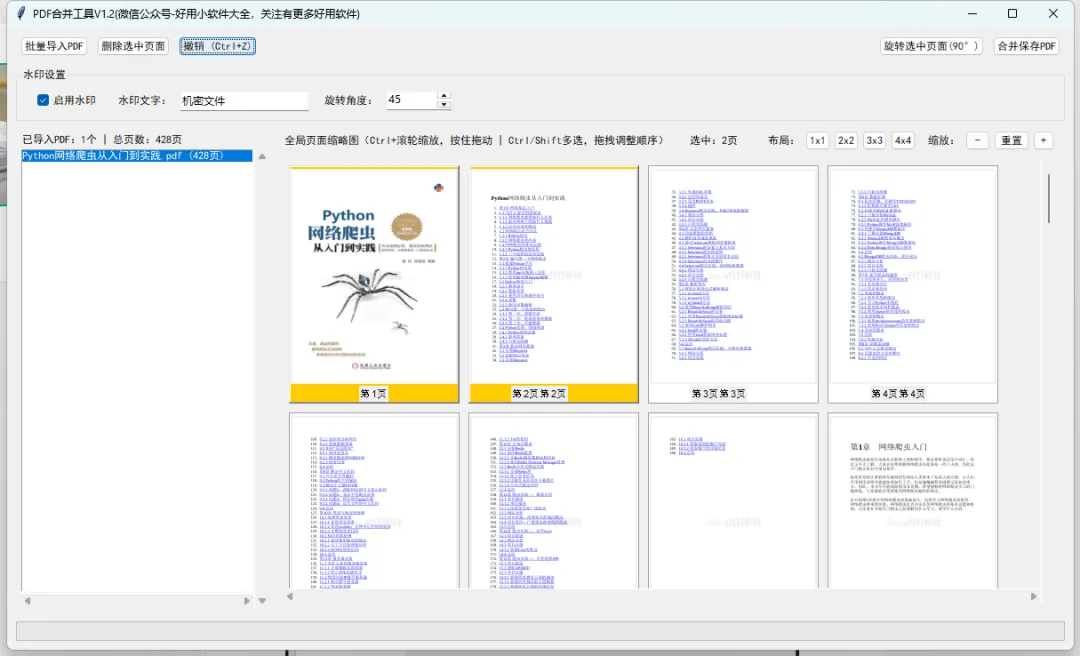Screen dimensions: 1080x656
Task: Click the 批量导入PDF button
Action: click(54, 46)
